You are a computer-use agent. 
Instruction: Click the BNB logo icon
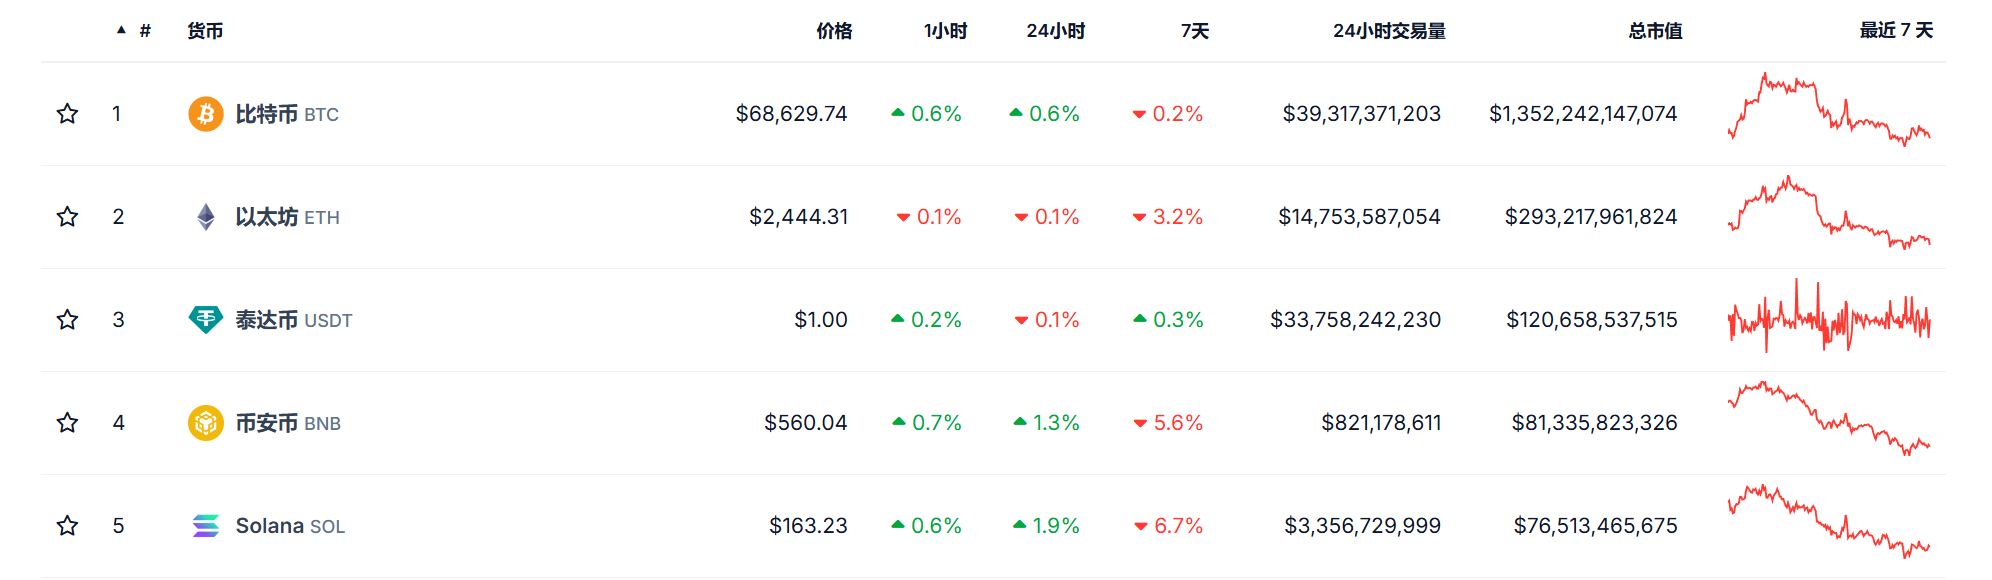click(206, 423)
